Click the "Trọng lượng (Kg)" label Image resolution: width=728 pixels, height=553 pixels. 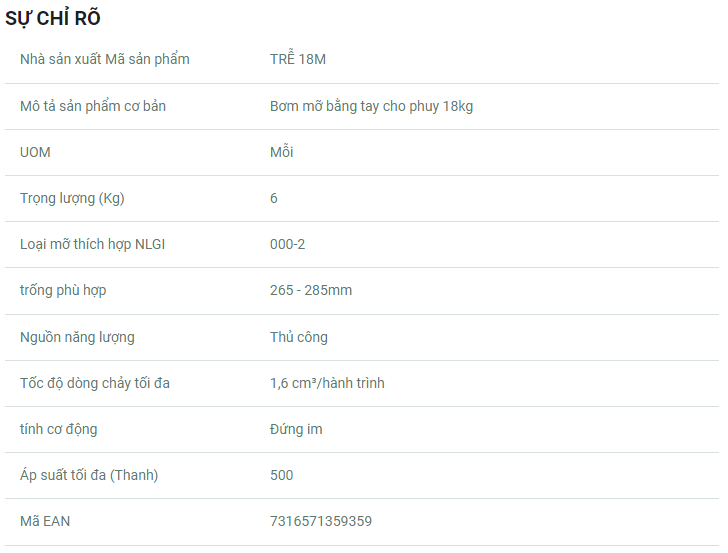(x=72, y=198)
